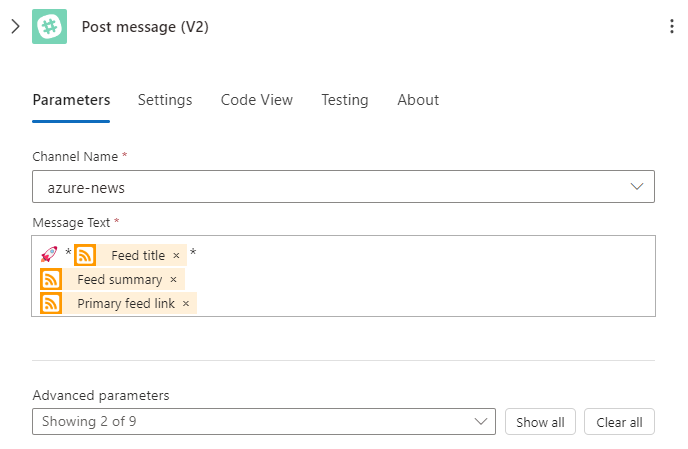Viewport: 688px width, 449px height.
Task: Select the Parameters tab
Action: 71,100
